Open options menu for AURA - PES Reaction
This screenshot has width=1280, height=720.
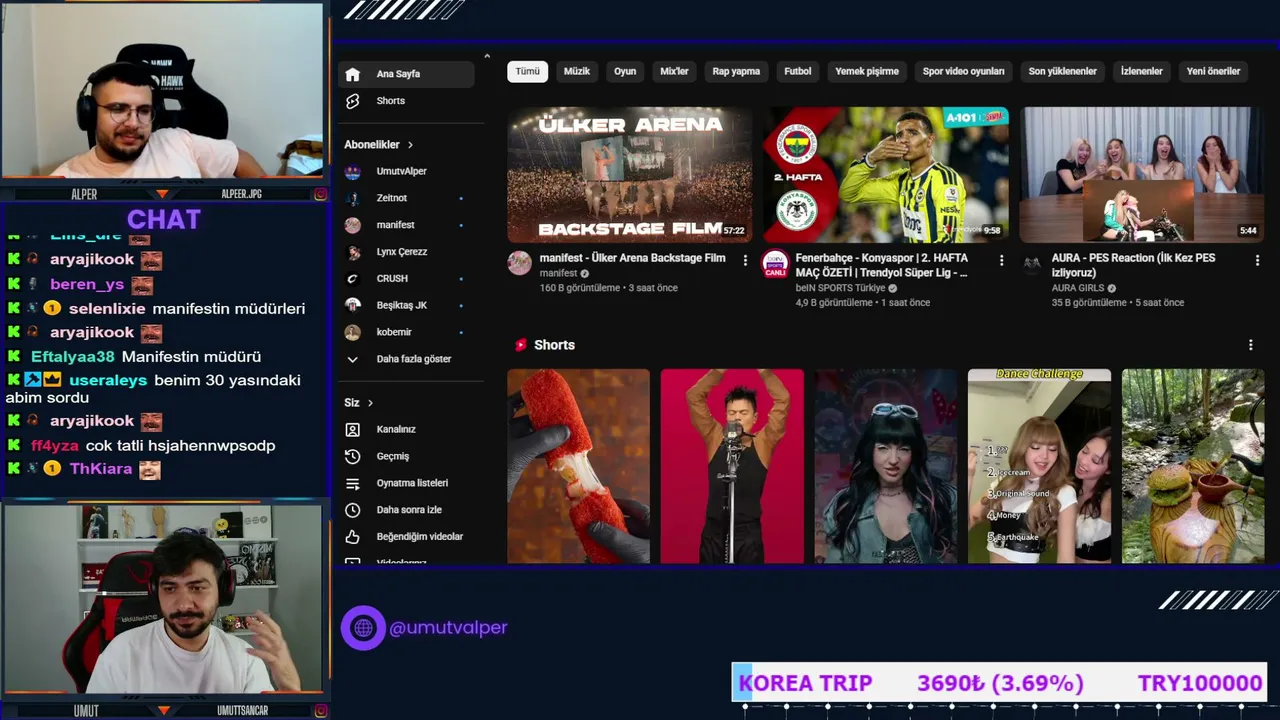(x=1258, y=260)
